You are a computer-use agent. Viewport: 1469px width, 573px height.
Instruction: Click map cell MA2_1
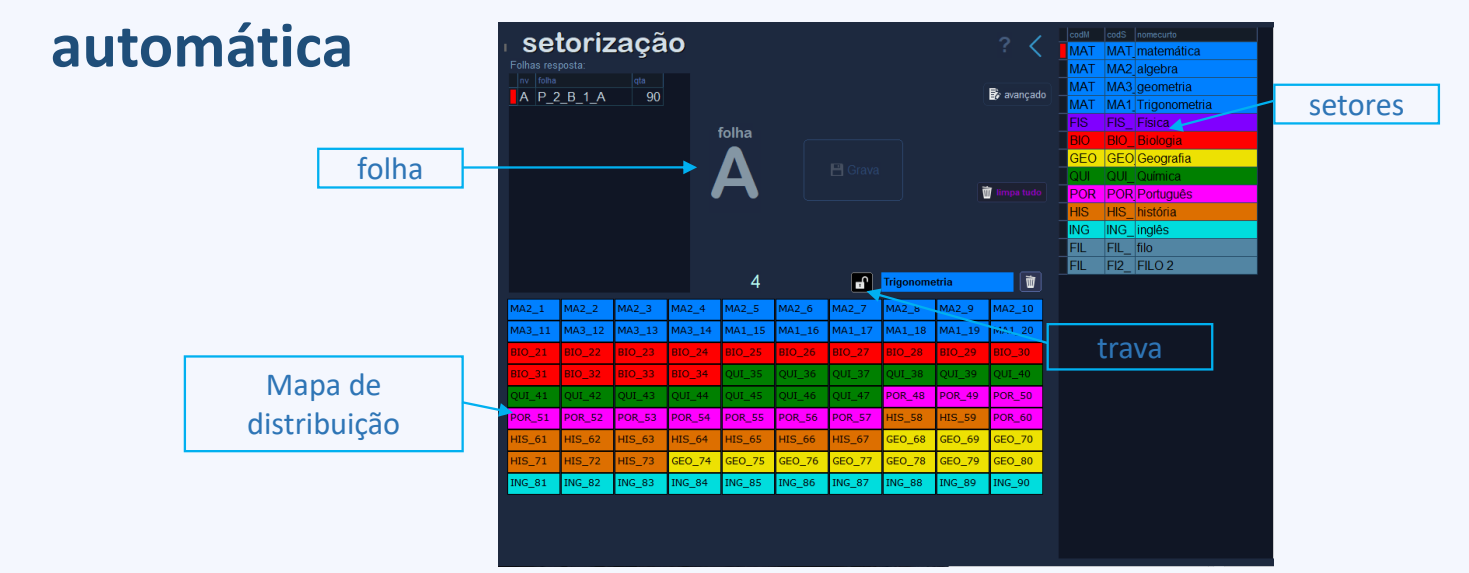tap(533, 309)
